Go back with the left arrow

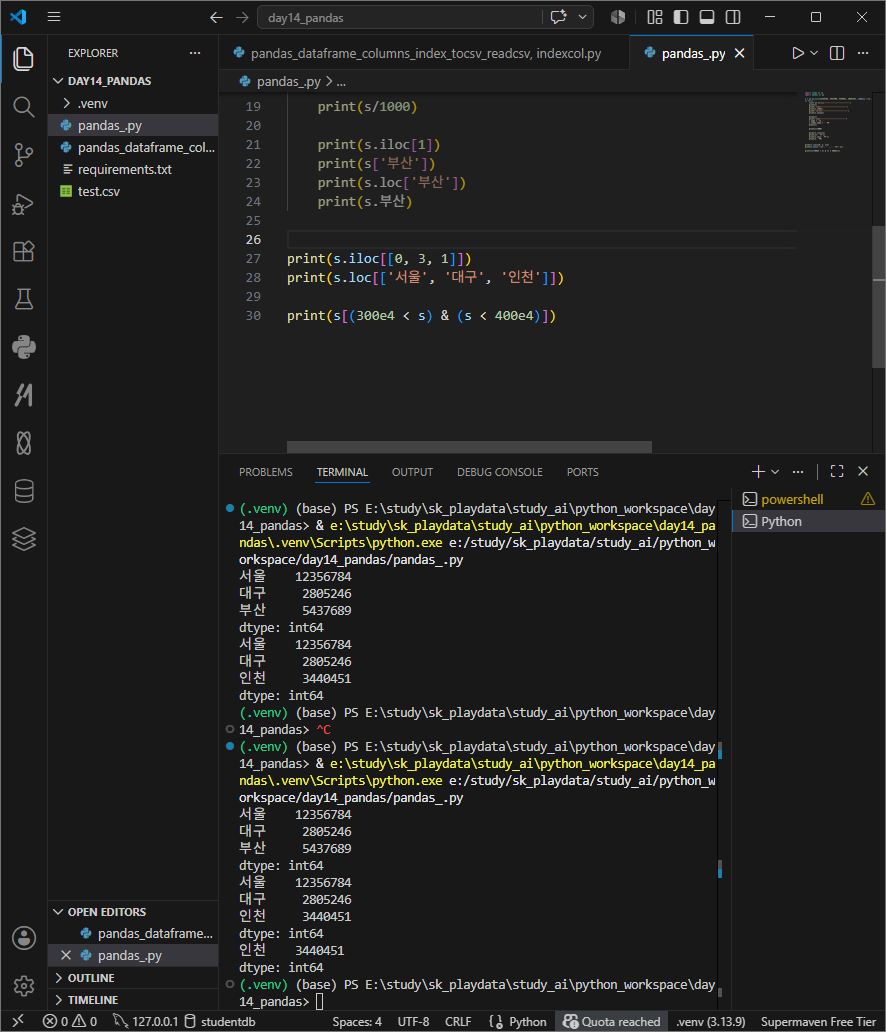point(216,18)
